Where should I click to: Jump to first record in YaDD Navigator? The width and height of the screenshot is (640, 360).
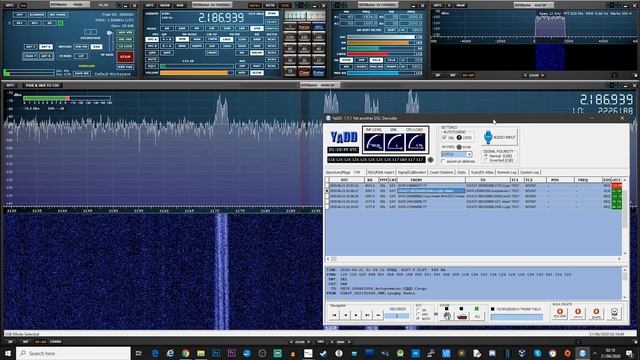[334, 315]
